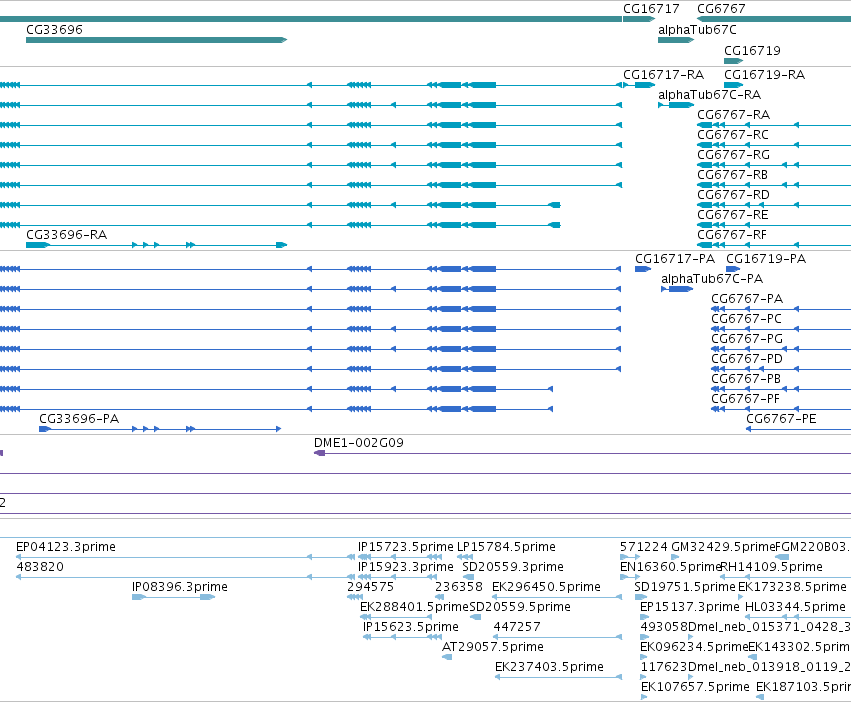Open protein label CG6767-PF
Screen dimensions: 851x702
tap(746, 399)
